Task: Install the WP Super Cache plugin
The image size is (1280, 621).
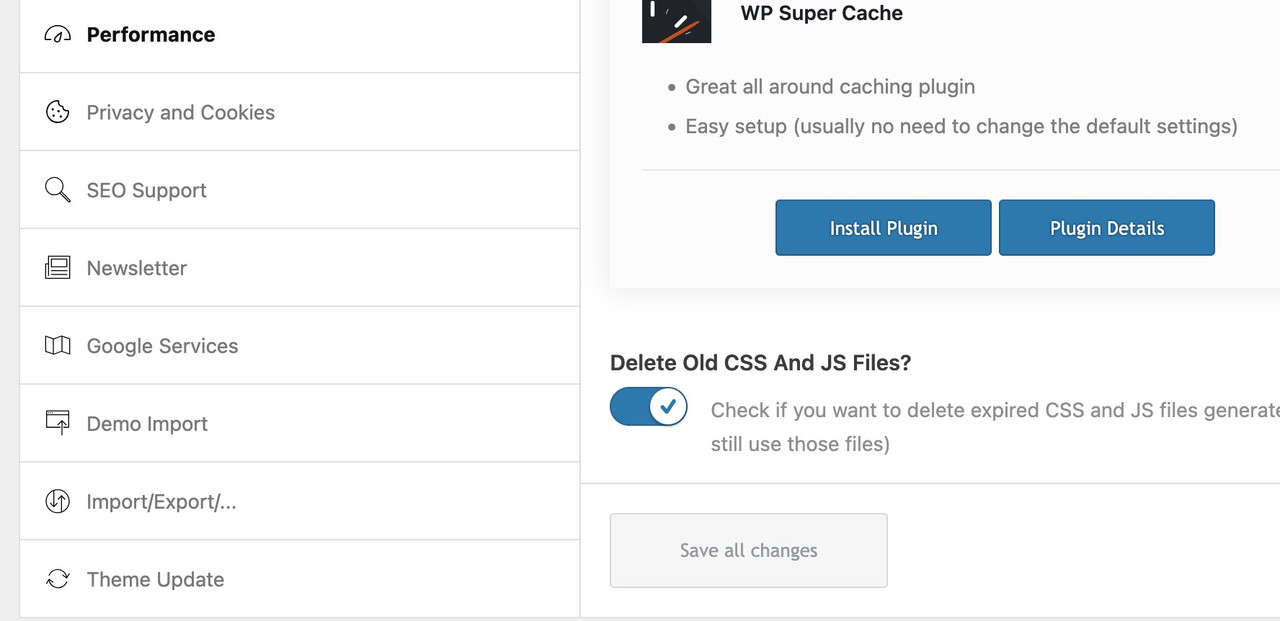Action: pos(884,228)
